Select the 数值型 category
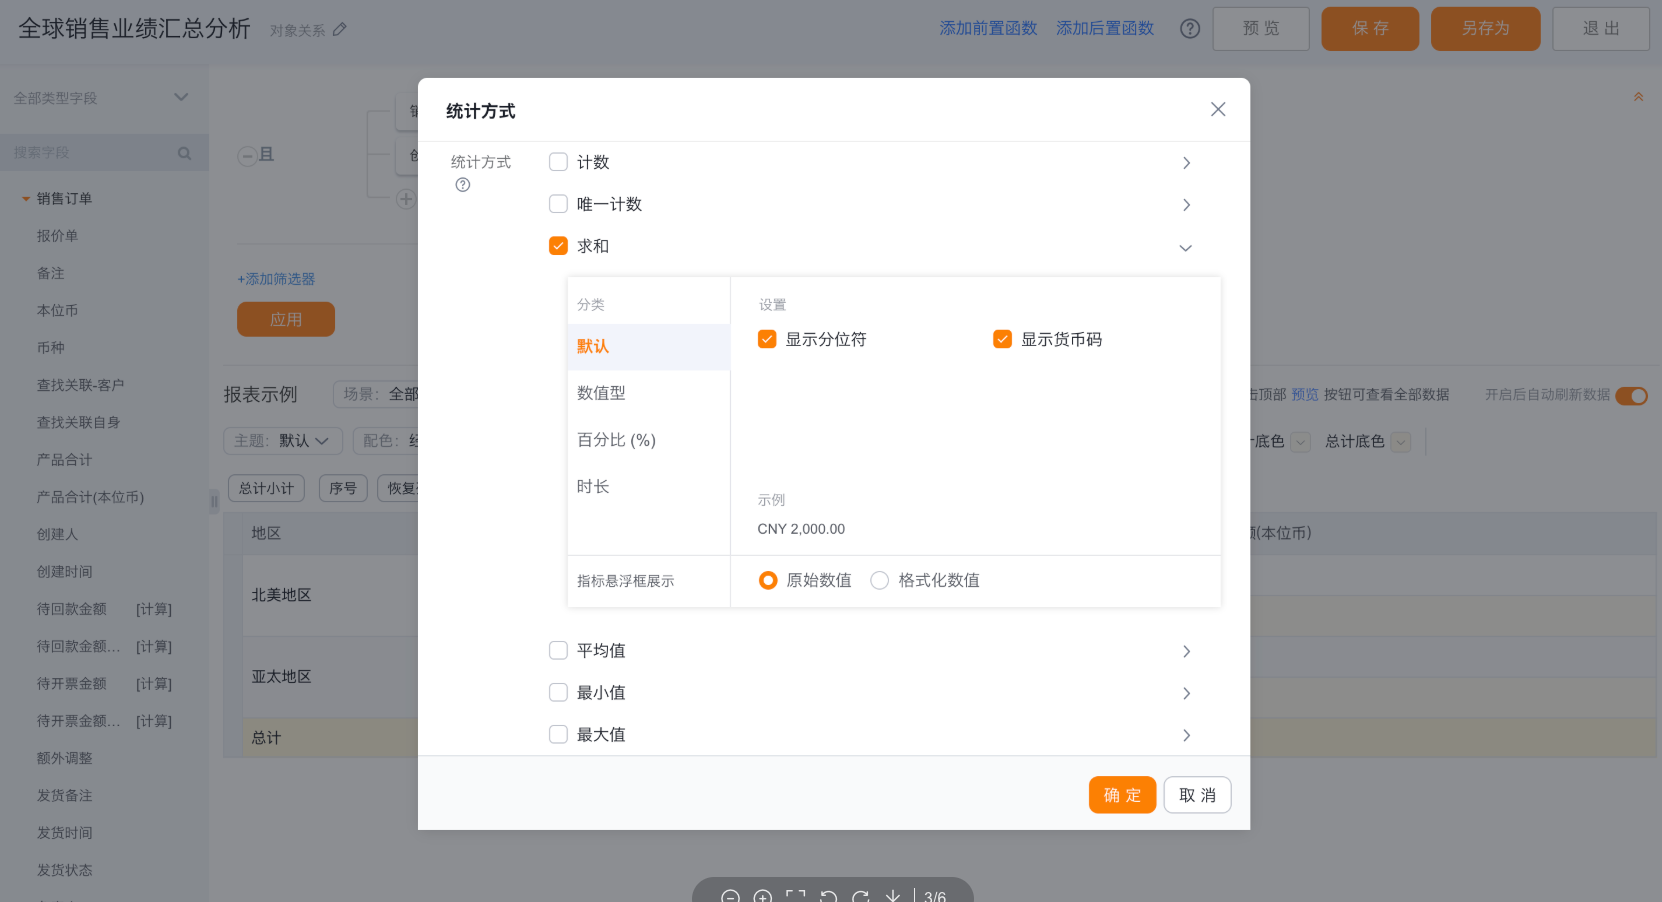Viewport: 1662px width, 902px height. [601, 393]
